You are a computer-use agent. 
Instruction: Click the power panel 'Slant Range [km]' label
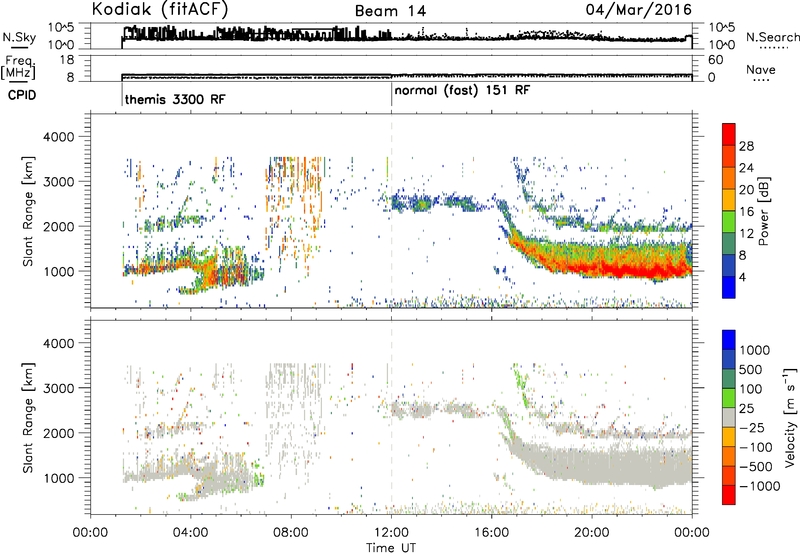coord(29,211)
